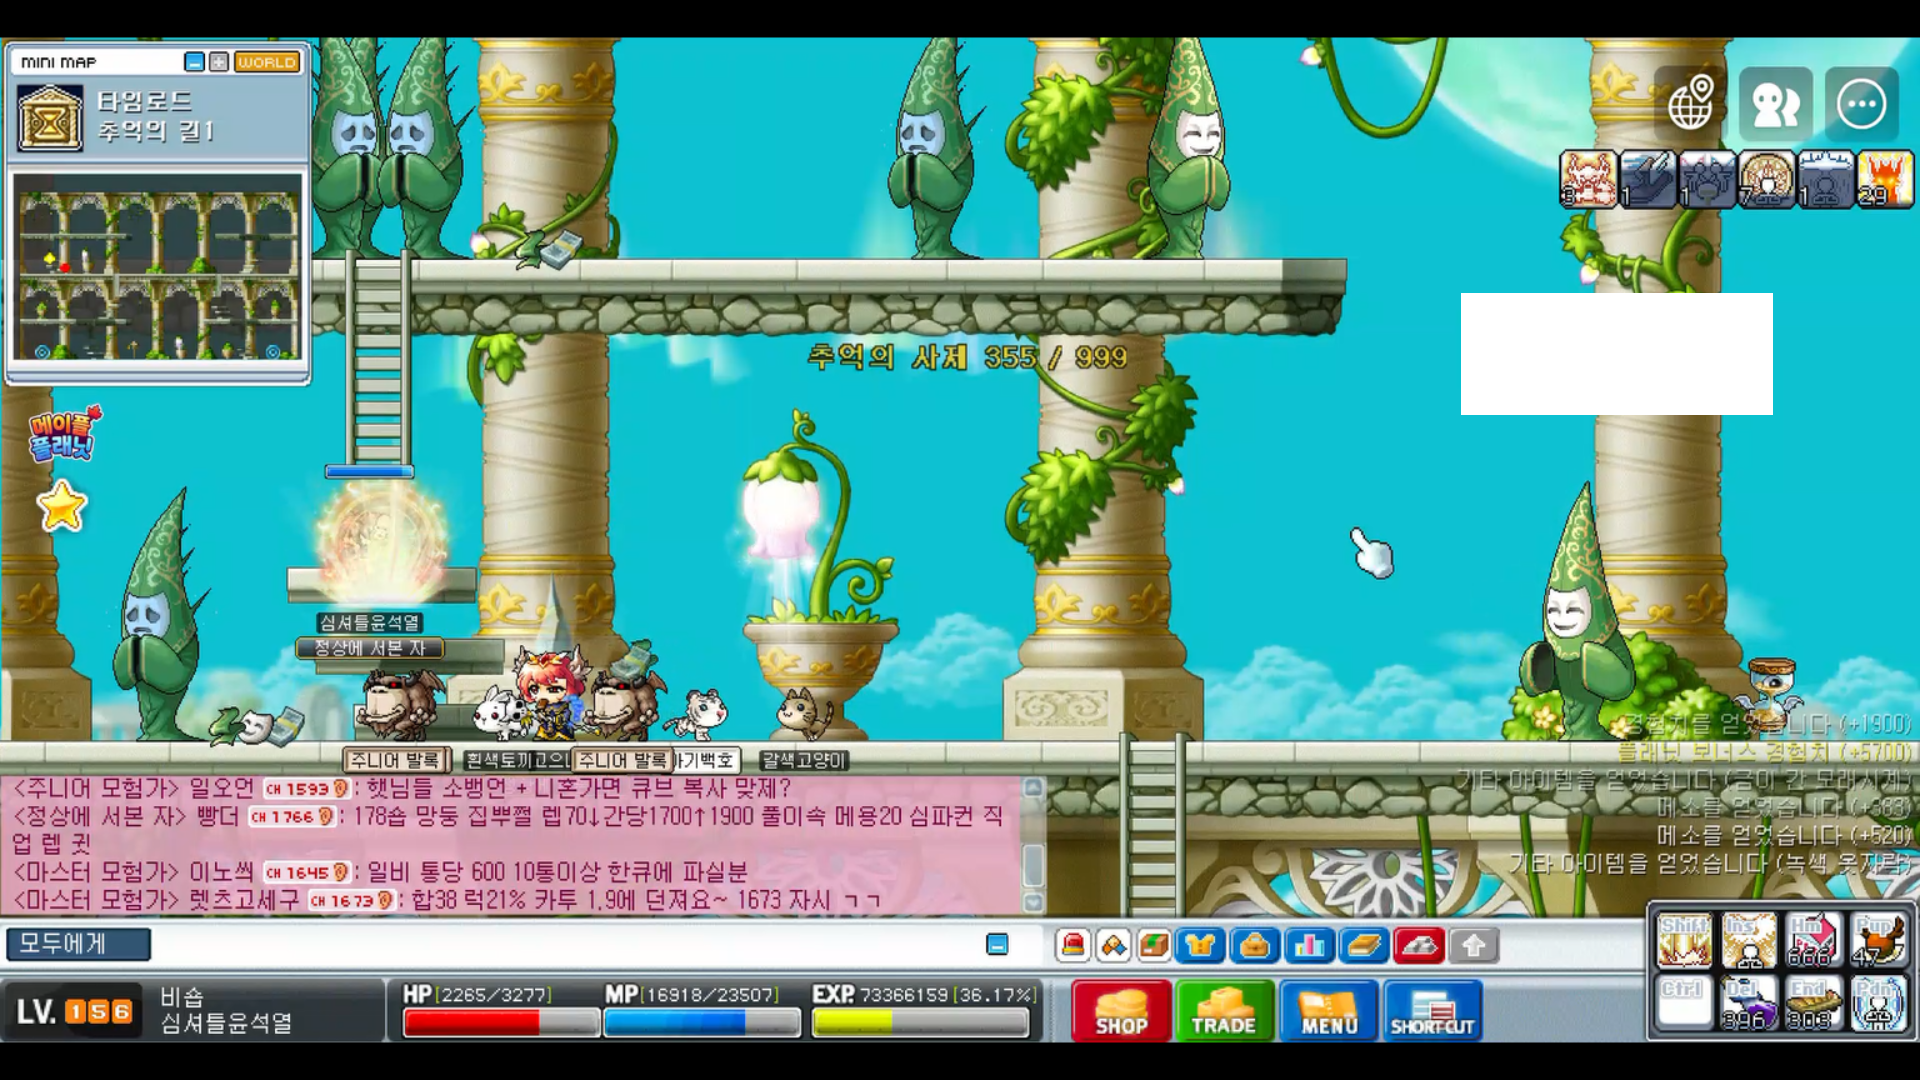Click the red keyboard settings icon
This screenshot has height=1080, width=1920.
1419,945
